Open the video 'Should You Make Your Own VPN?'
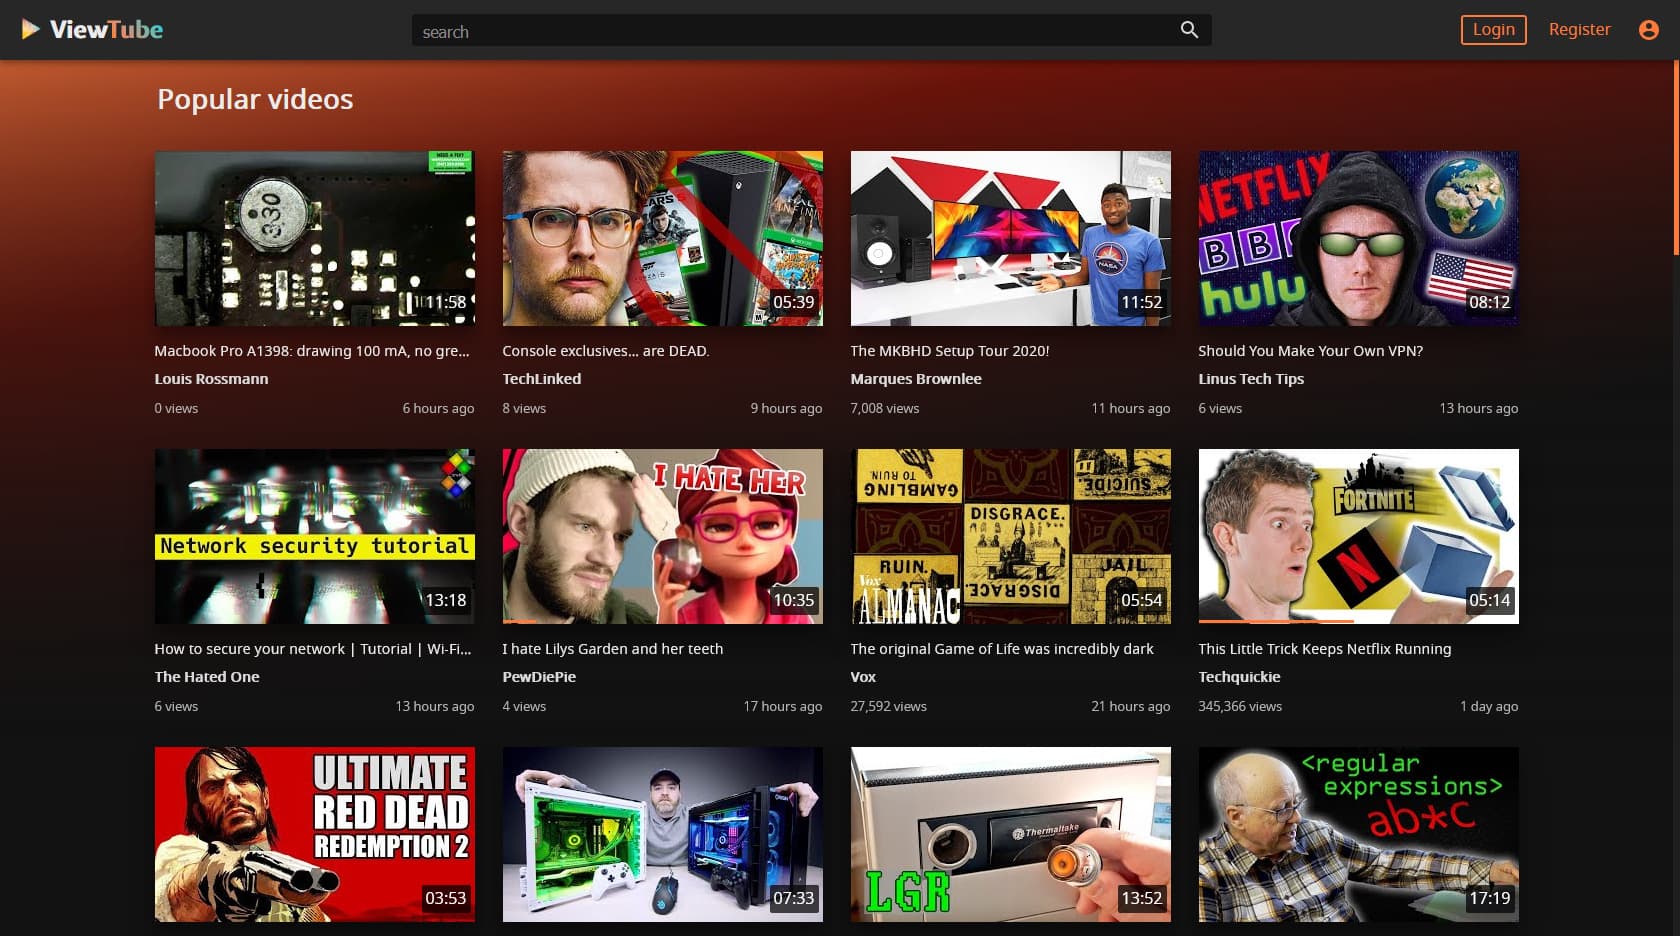This screenshot has width=1680, height=936. [x=1310, y=351]
